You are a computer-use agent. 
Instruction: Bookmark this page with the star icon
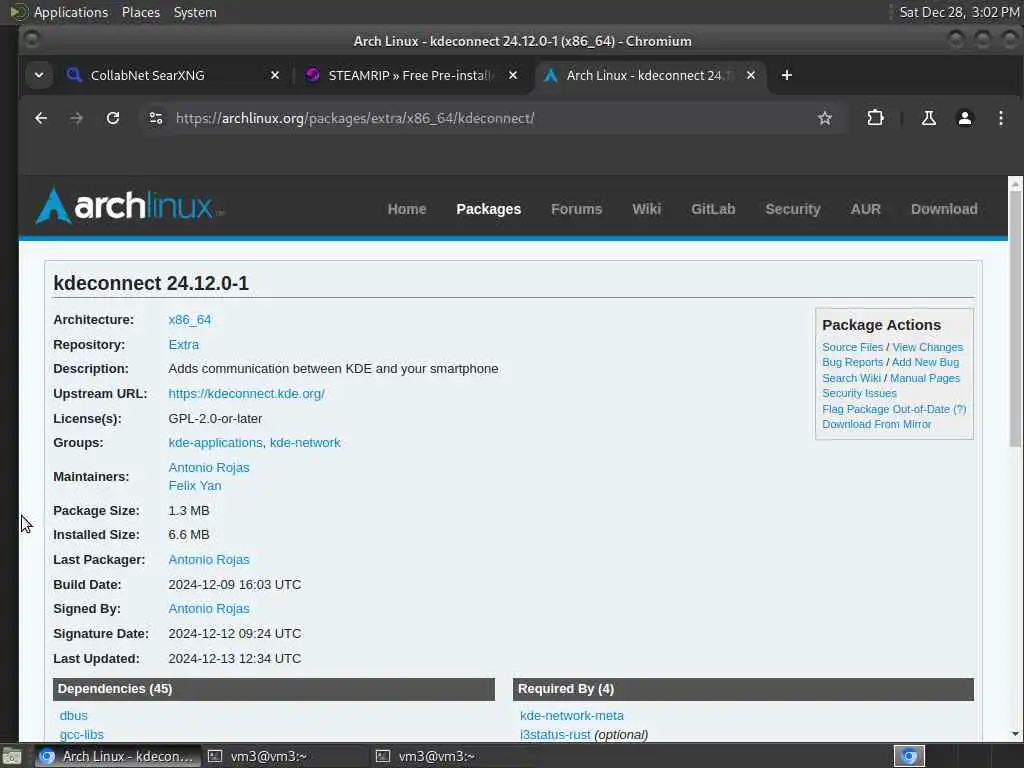point(825,118)
